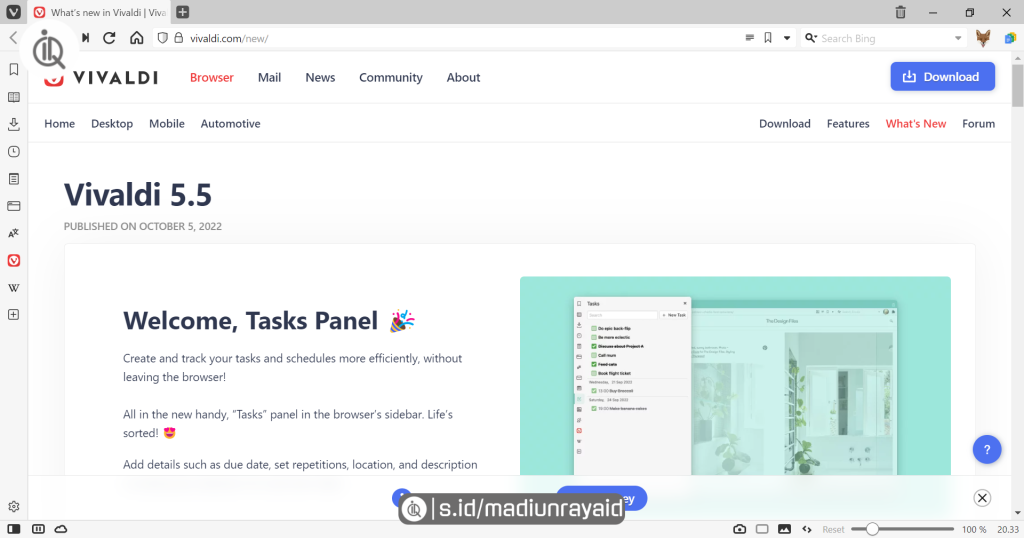Click the blue Download button

tap(942, 77)
